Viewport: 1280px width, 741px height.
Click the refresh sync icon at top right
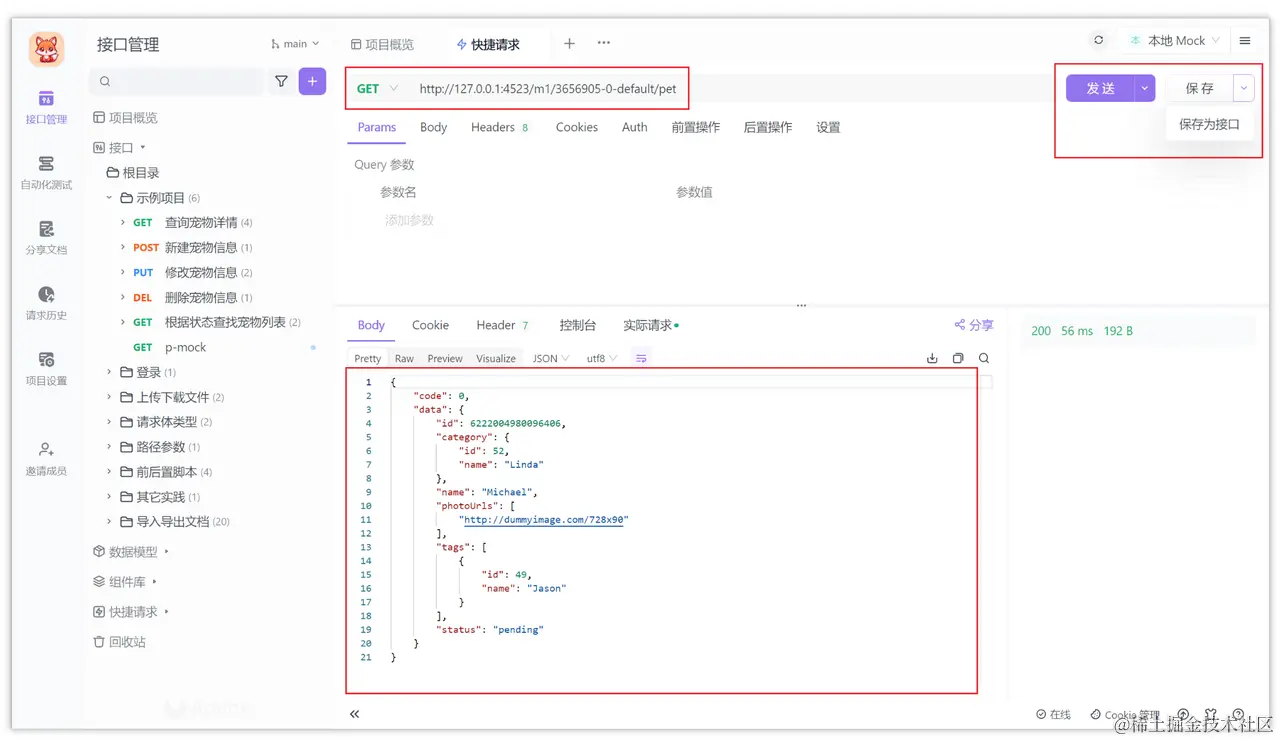(x=1099, y=41)
